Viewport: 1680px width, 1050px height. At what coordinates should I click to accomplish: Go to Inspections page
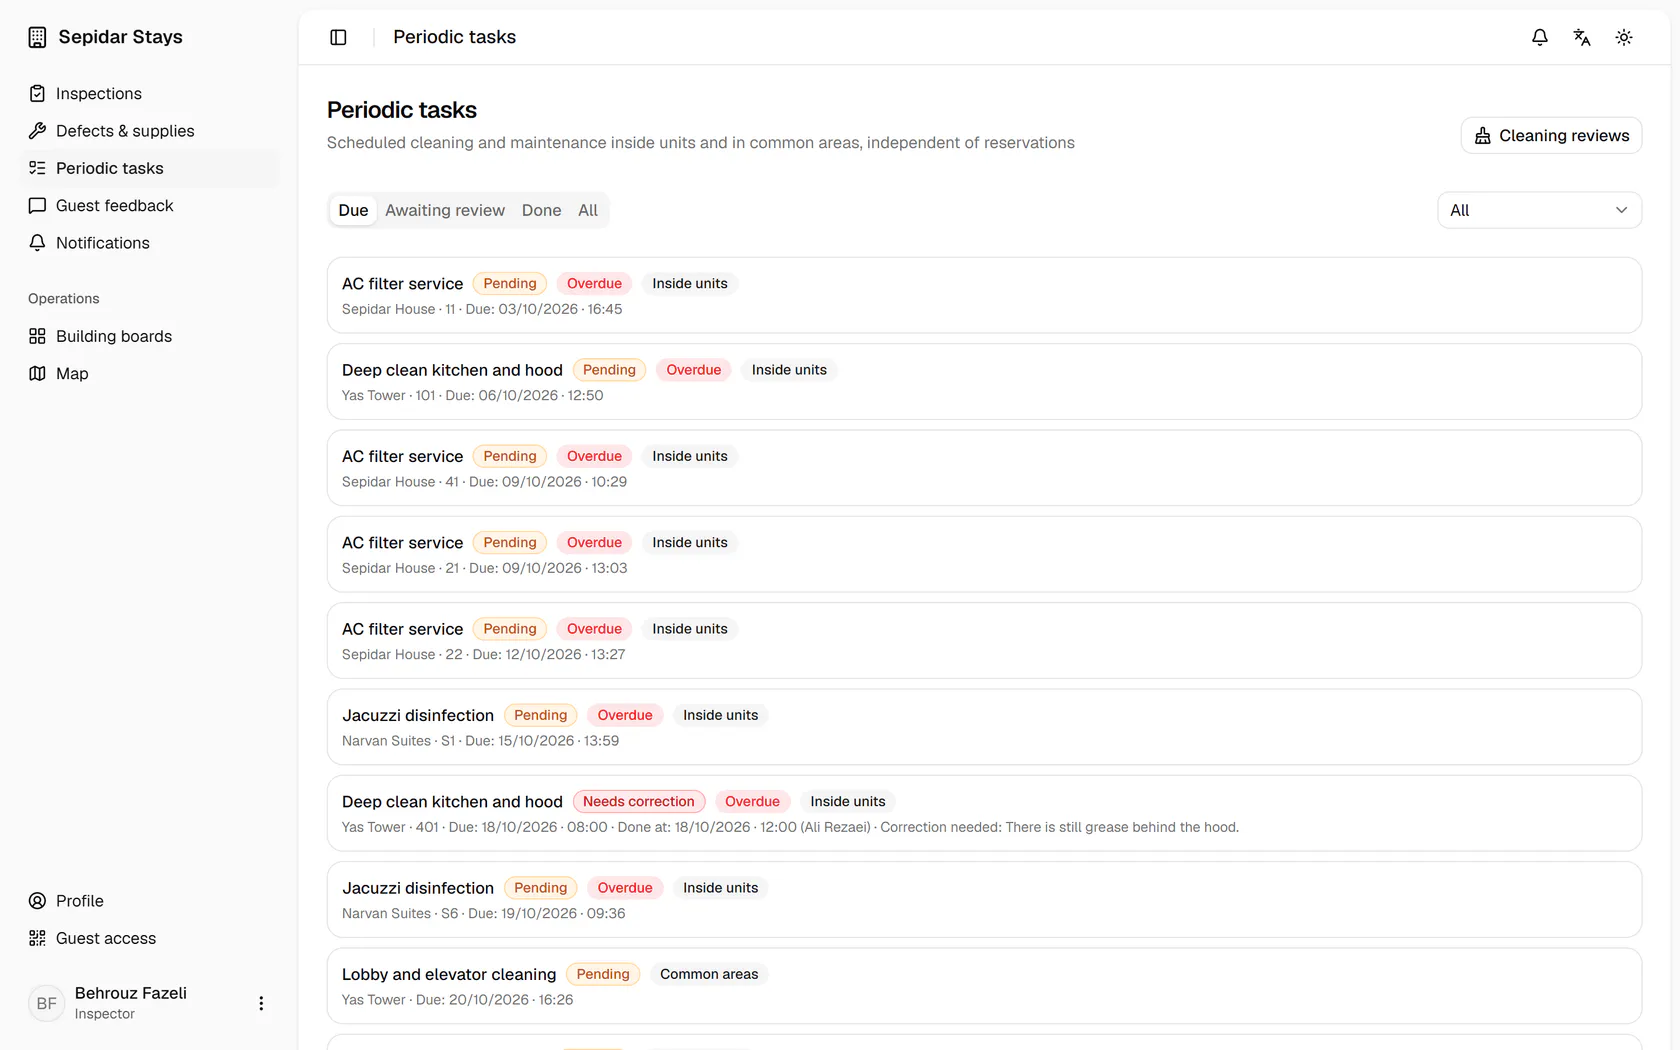[150, 93]
